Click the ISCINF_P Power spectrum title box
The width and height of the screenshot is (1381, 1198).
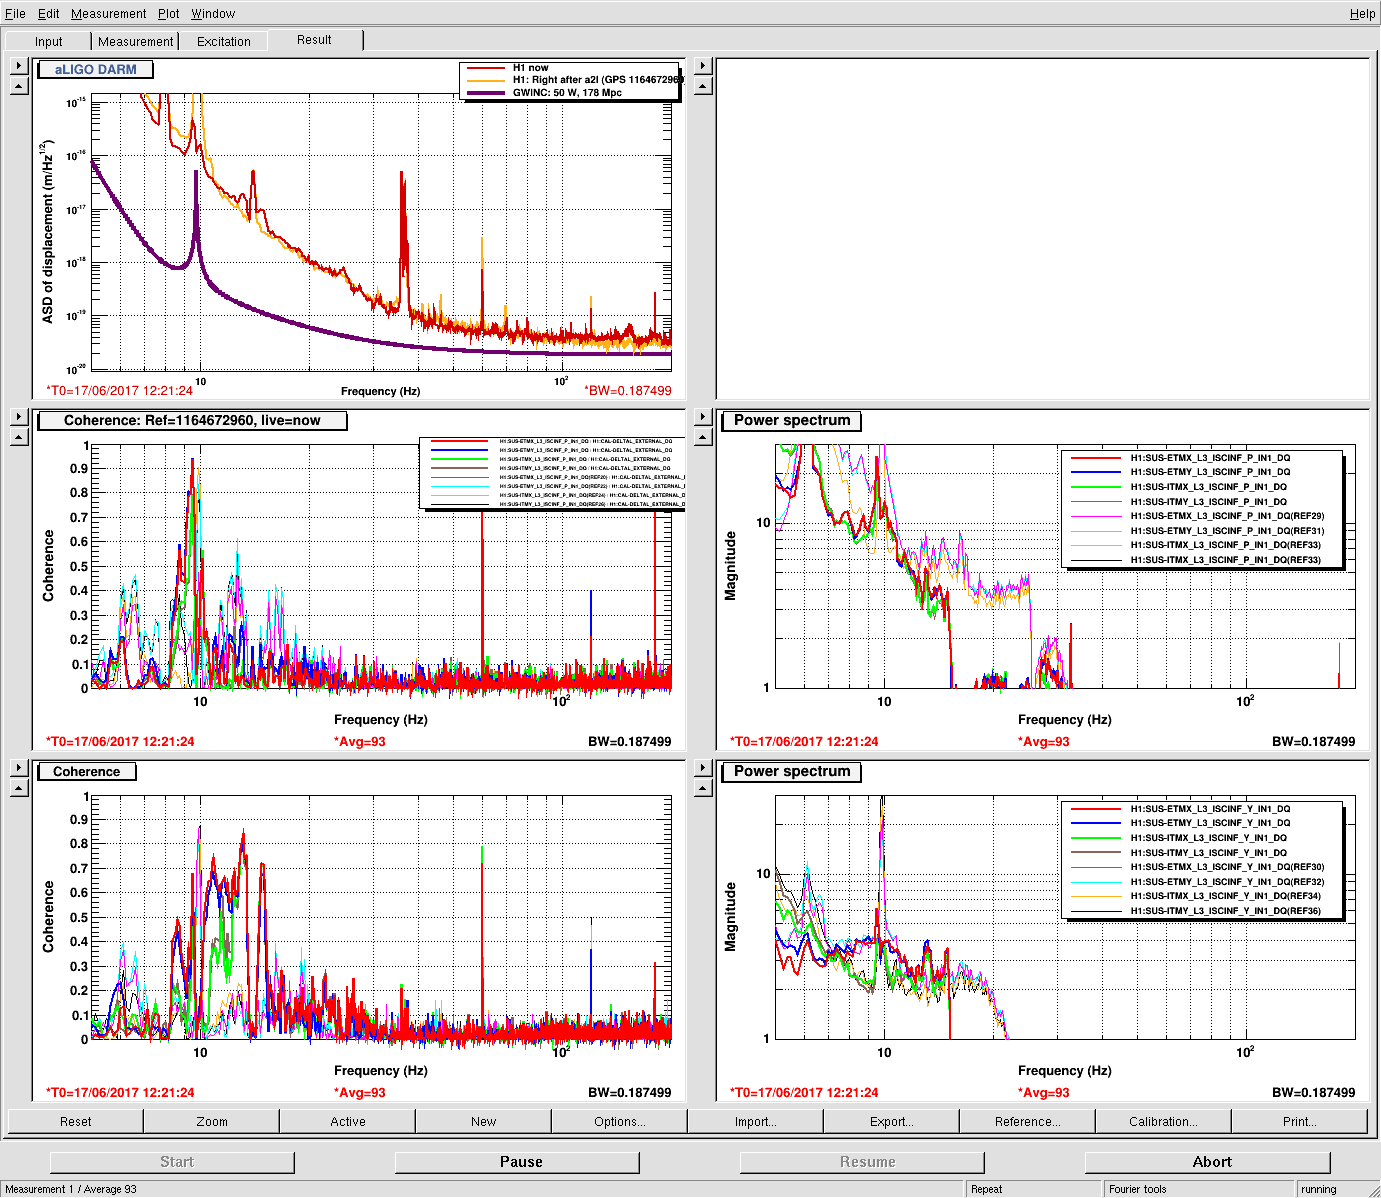click(792, 421)
